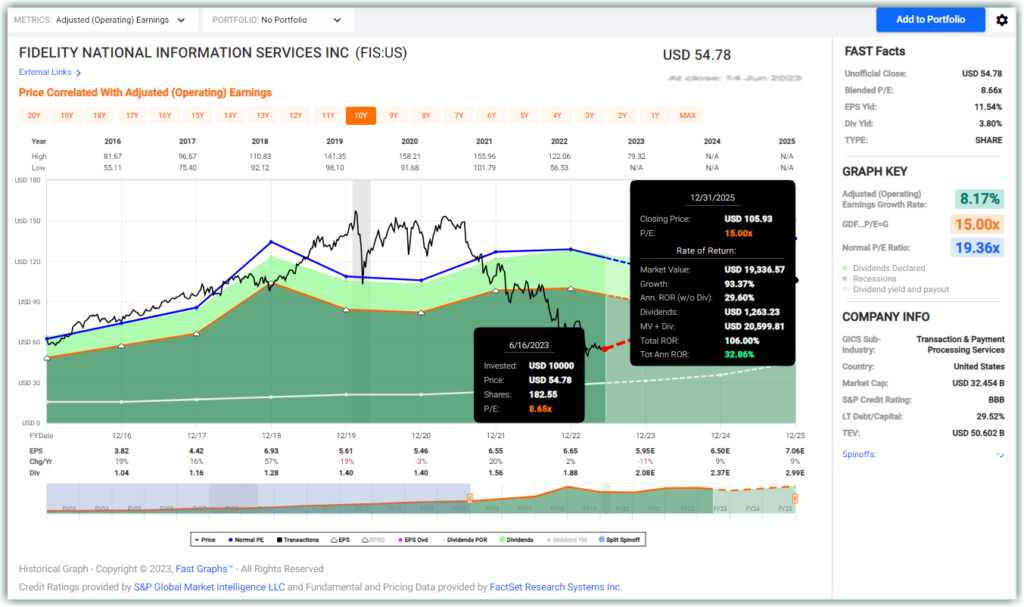Click the BBB credit rating value
Image resolution: width=1024 pixels, height=607 pixels.
click(996, 399)
